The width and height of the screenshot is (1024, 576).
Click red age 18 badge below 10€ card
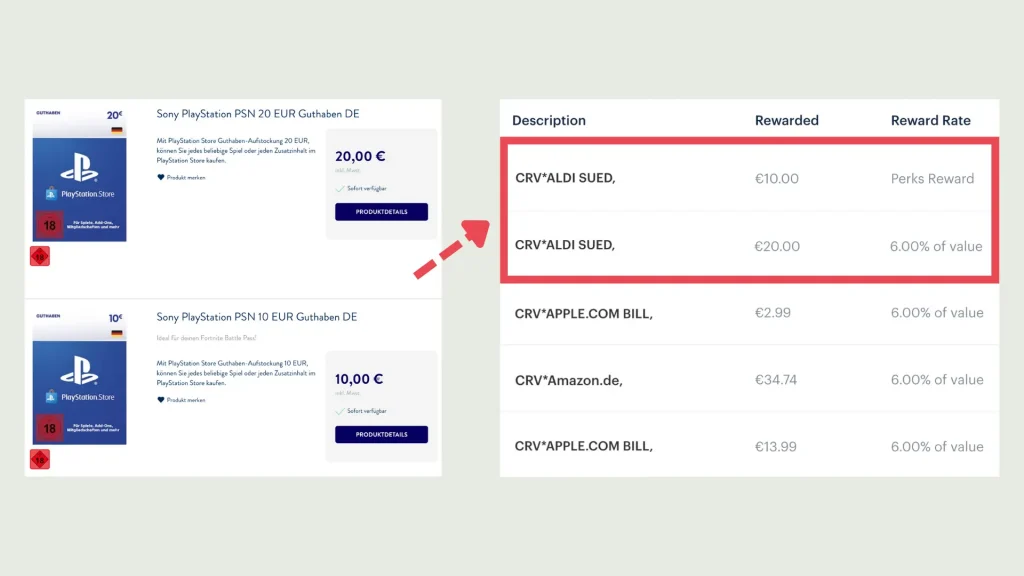point(40,460)
